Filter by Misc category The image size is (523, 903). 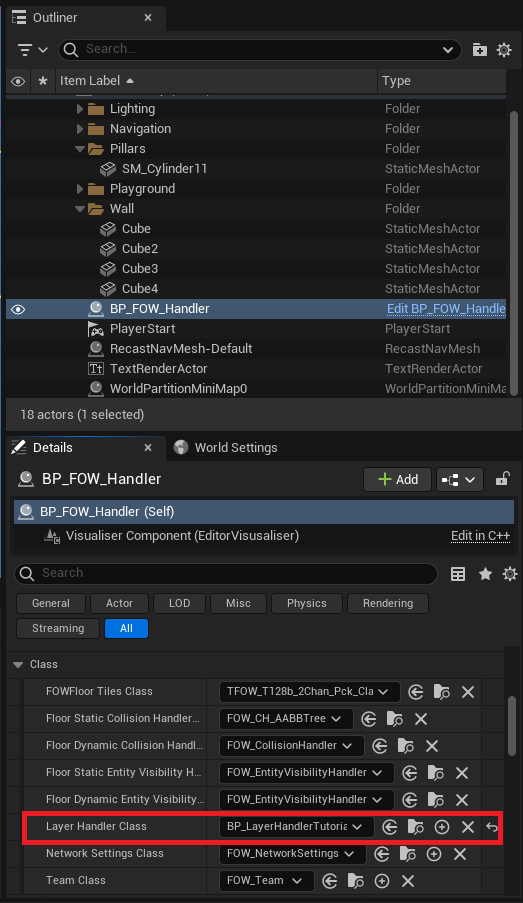[x=238, y=604]
